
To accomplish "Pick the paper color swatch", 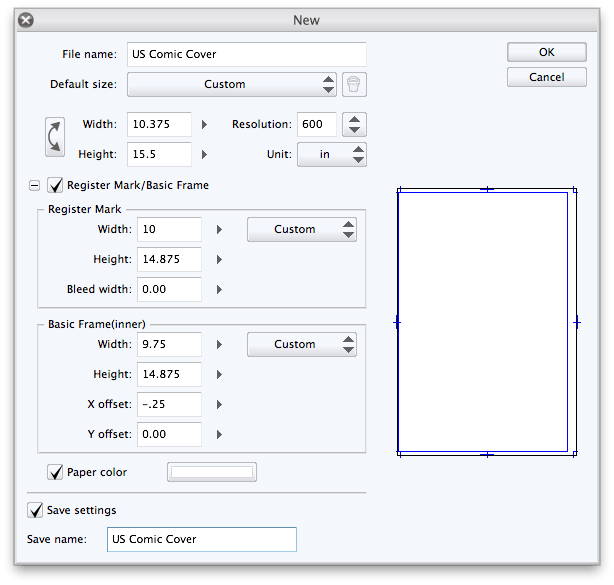I will coord(212,472).
